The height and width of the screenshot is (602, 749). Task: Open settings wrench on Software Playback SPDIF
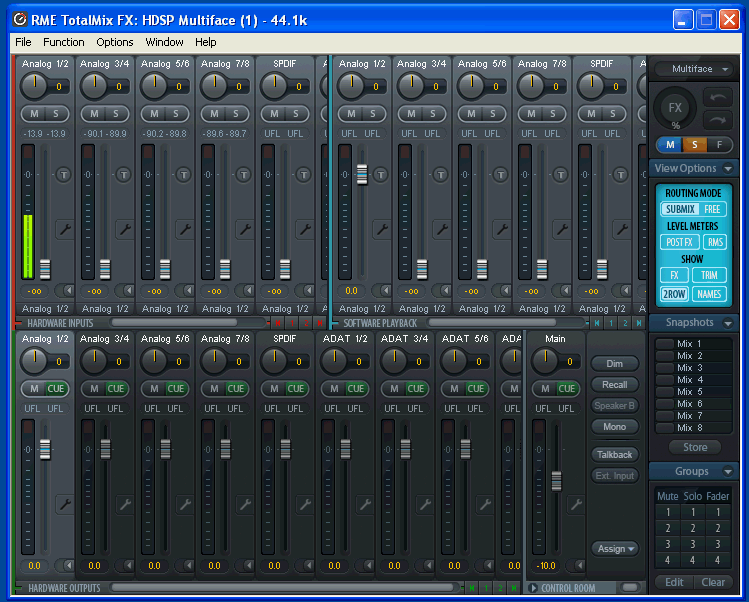pyautogui.click(x=622, y=229)
